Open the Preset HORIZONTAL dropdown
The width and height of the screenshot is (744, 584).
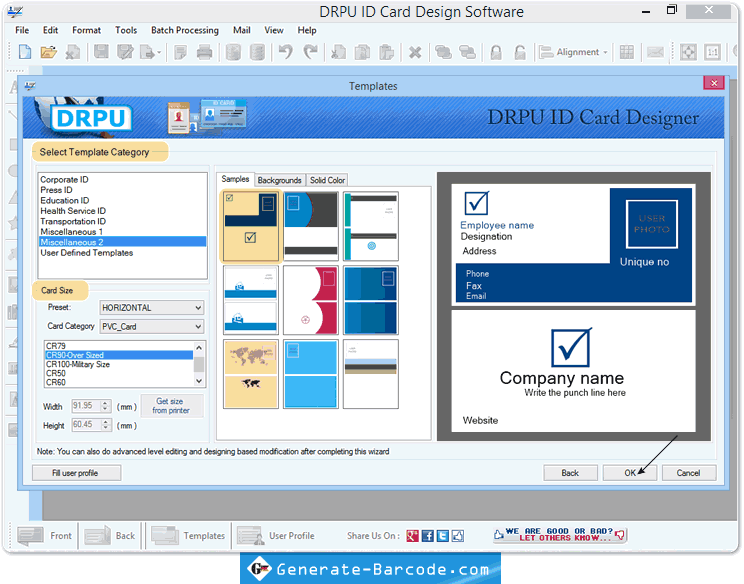(x=152, y=307)
